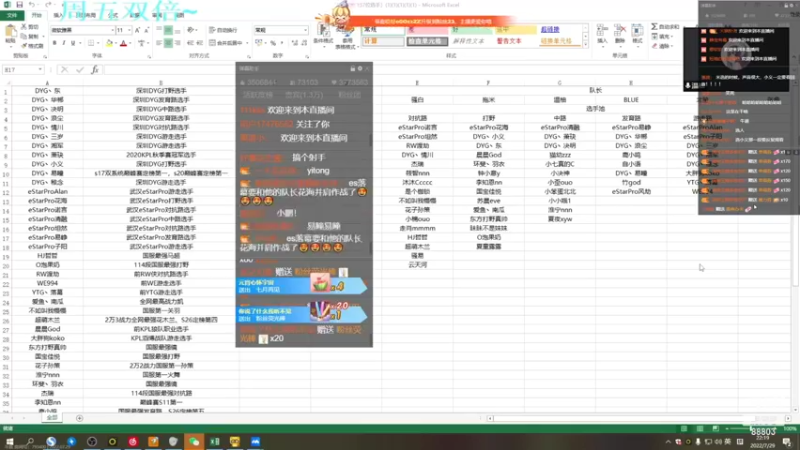Click the Format Painter brush icon

[23, 46]
